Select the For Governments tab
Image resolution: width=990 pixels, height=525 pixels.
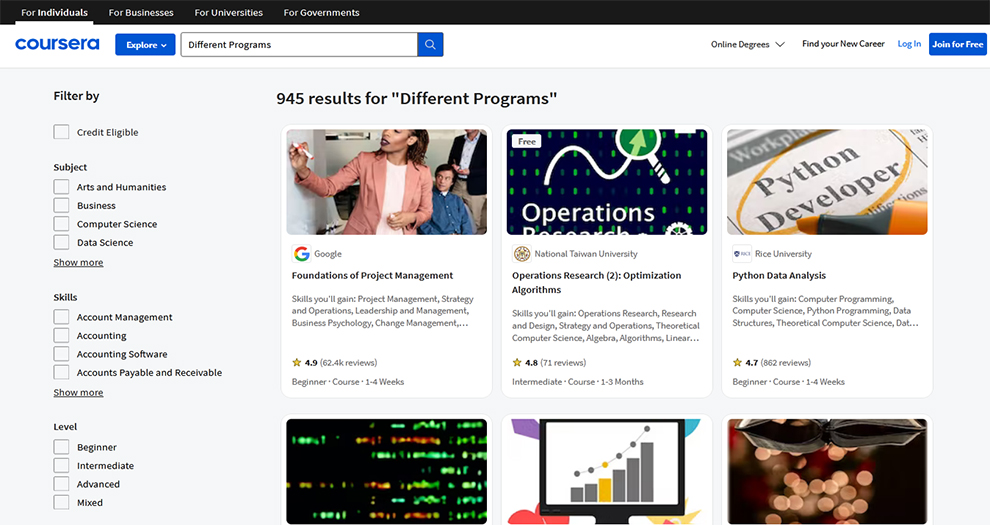tap(321, 12)
